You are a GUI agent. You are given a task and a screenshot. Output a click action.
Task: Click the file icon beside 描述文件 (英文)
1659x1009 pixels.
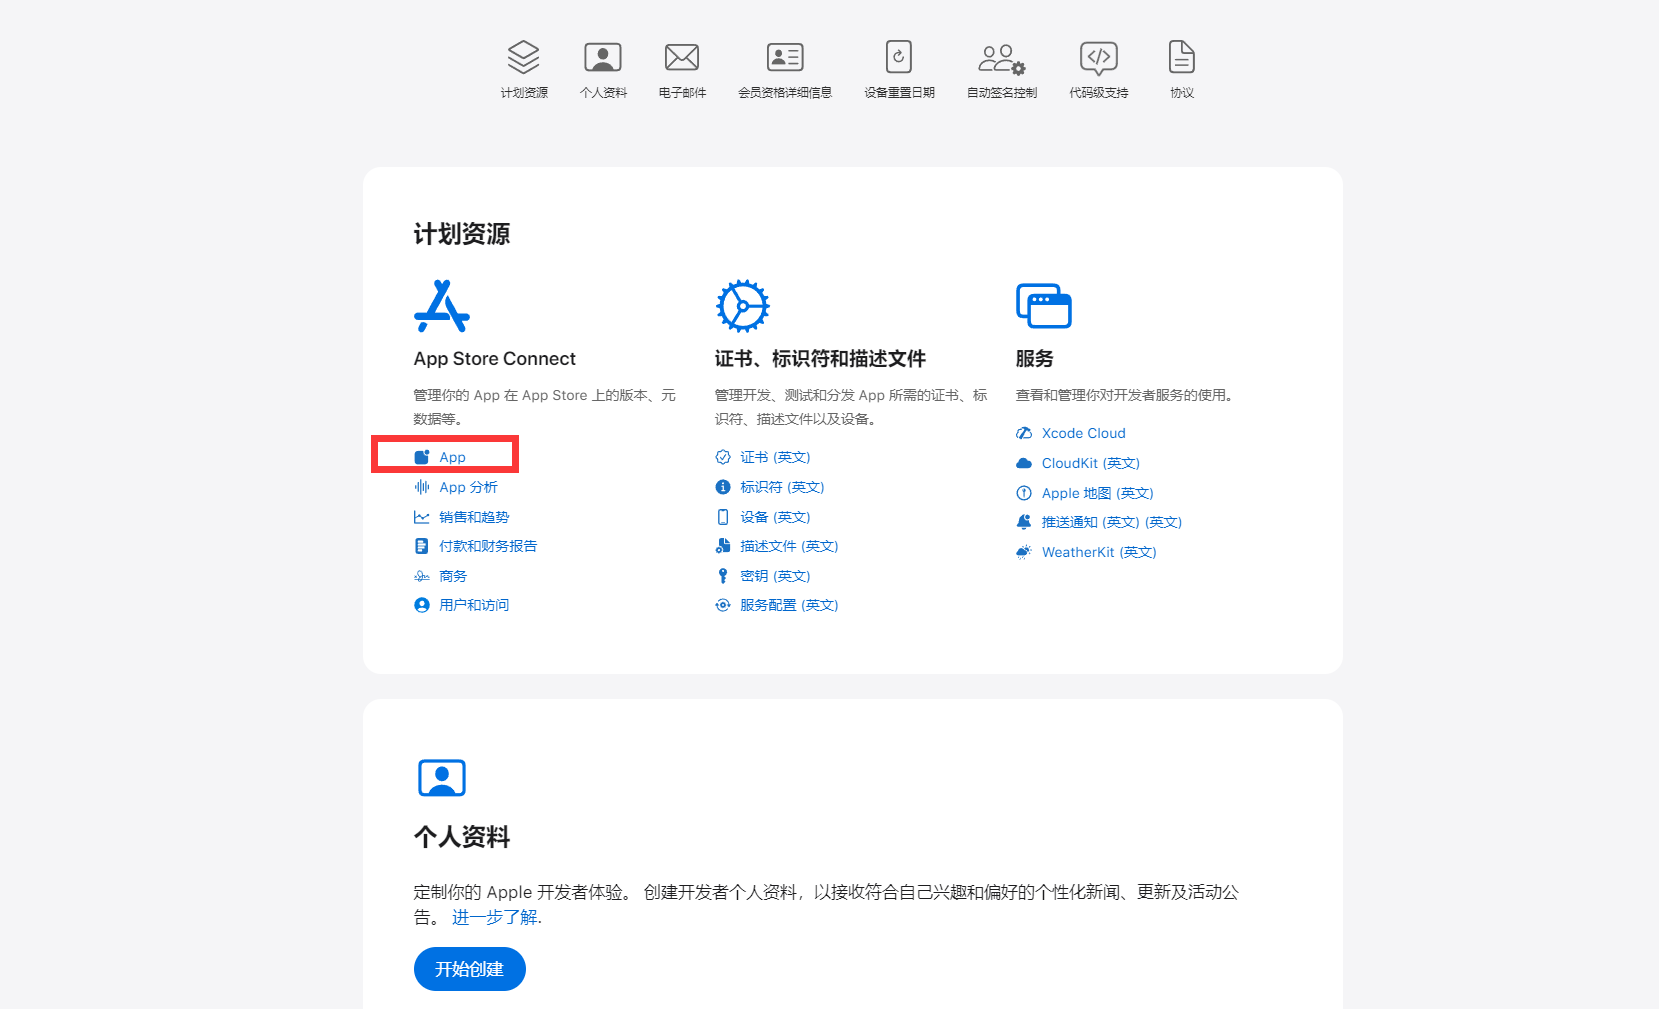tap(723, 546)
